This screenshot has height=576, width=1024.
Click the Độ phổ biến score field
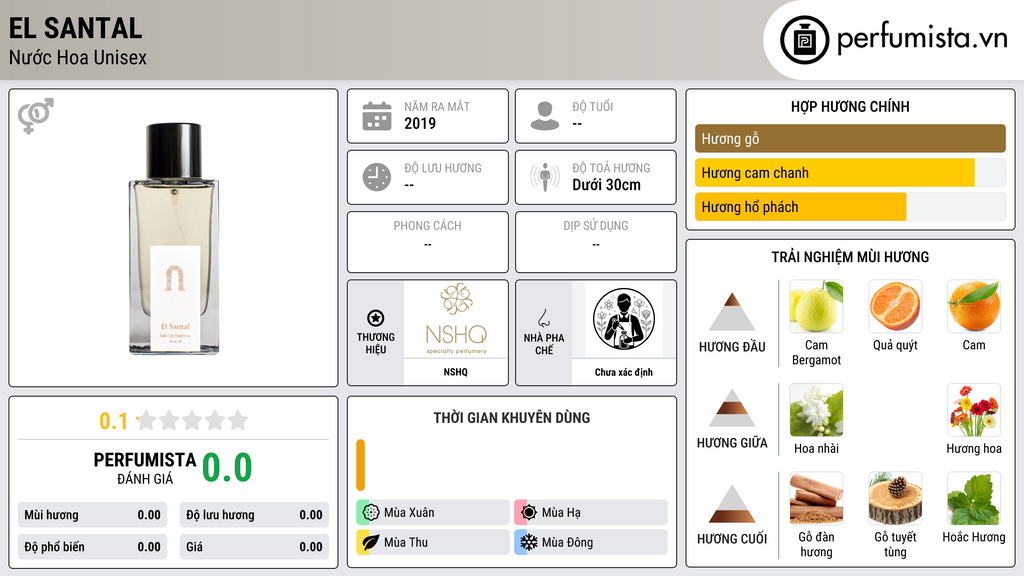point(93,547)
